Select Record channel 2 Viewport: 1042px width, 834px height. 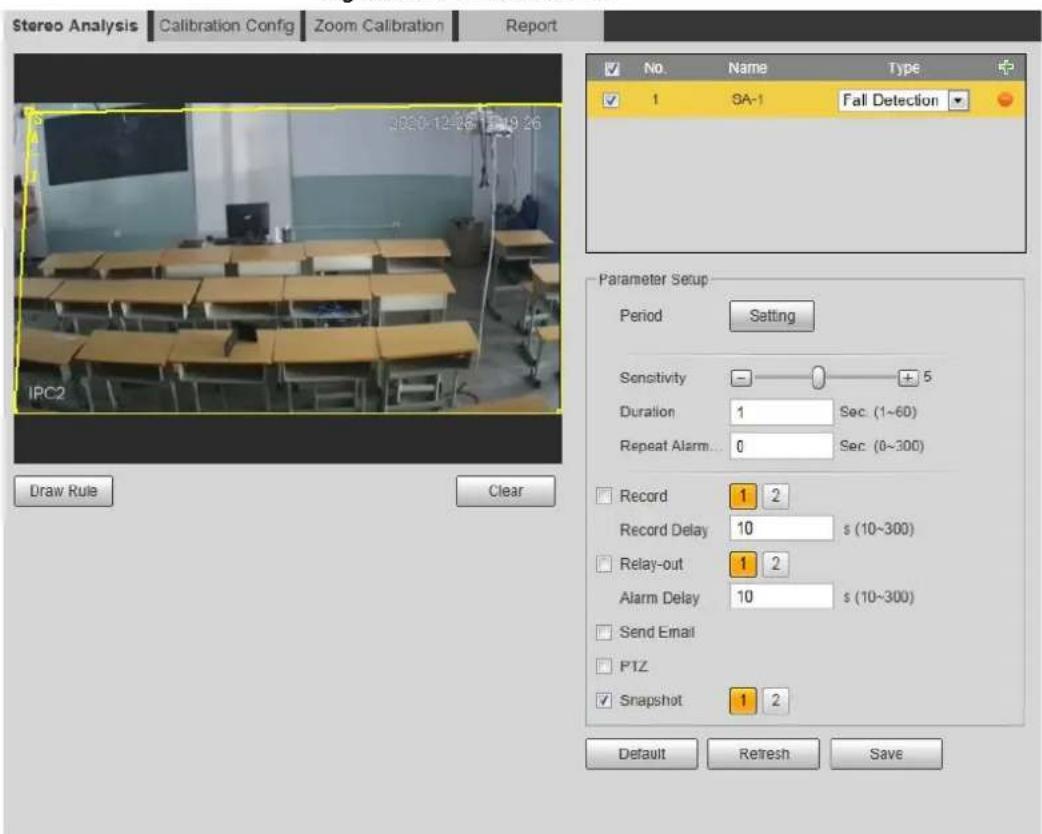(x=775, y=496)
